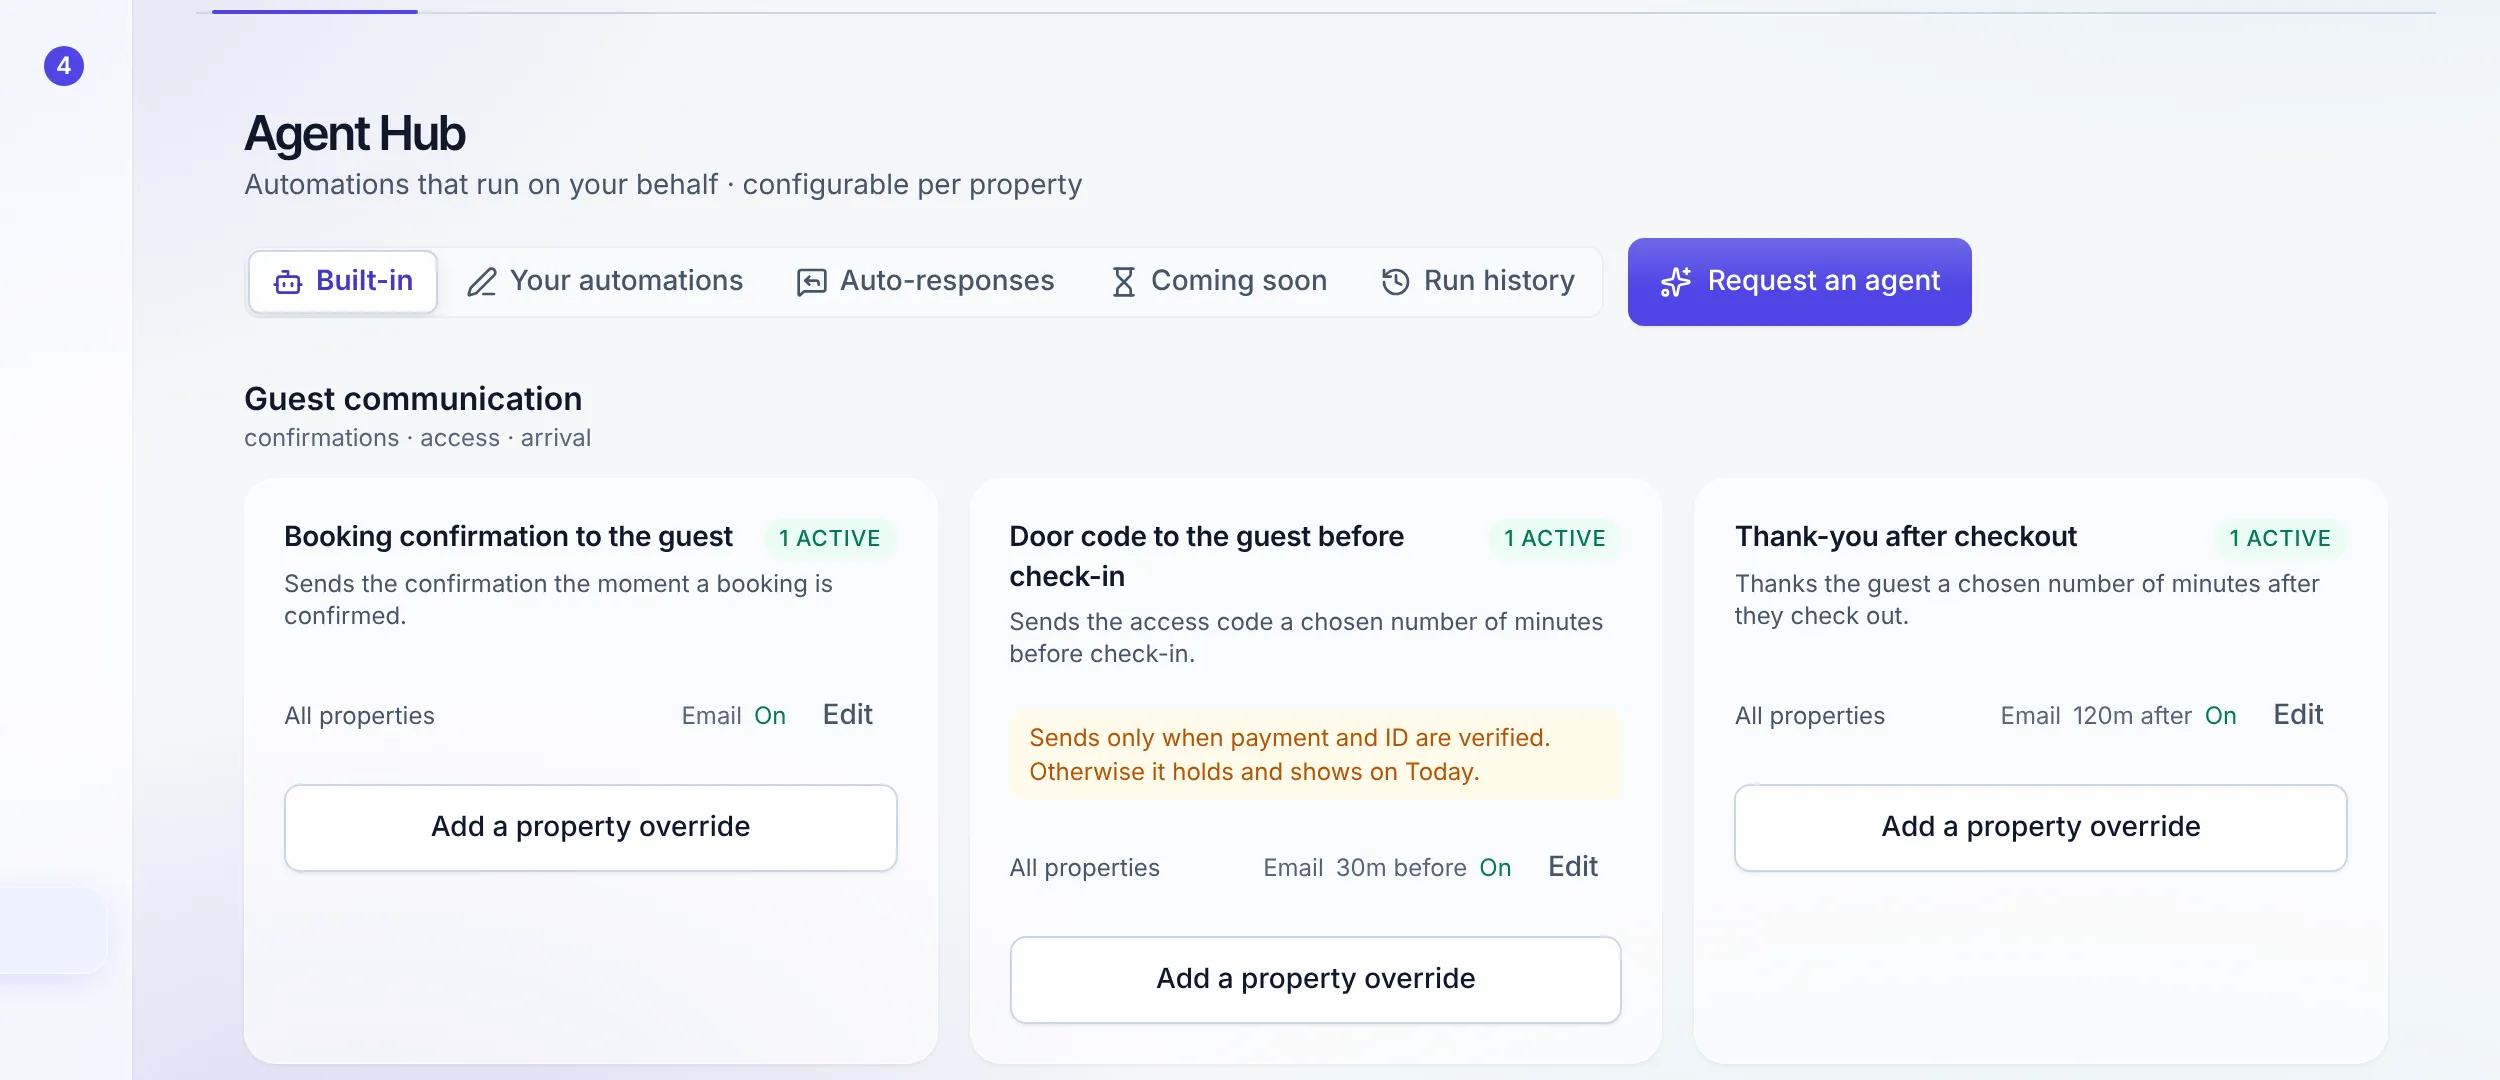Show the Coming soon tab
The image size is (2500, 1080).
[1219, 282]
